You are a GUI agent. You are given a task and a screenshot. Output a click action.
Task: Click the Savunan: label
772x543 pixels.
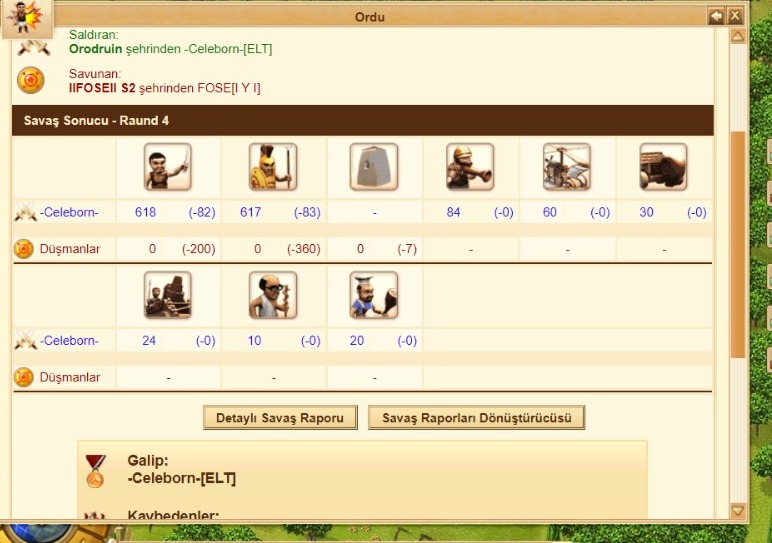pos(95,74)
